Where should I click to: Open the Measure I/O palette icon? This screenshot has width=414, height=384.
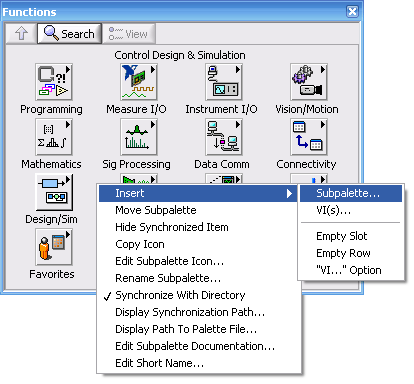pos(139,82)
